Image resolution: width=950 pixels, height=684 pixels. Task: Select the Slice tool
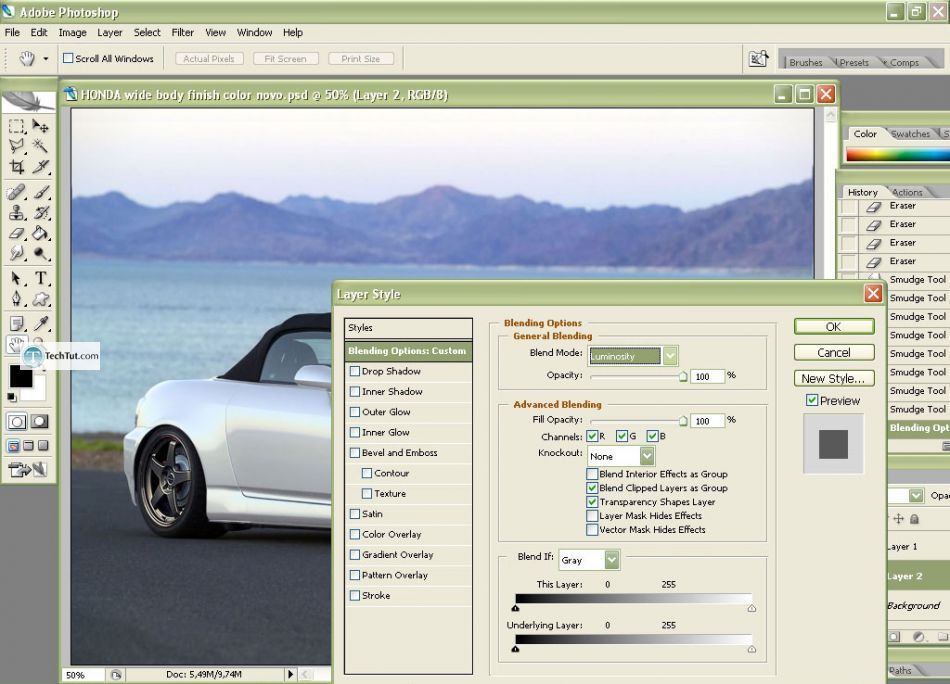[40, 167]
